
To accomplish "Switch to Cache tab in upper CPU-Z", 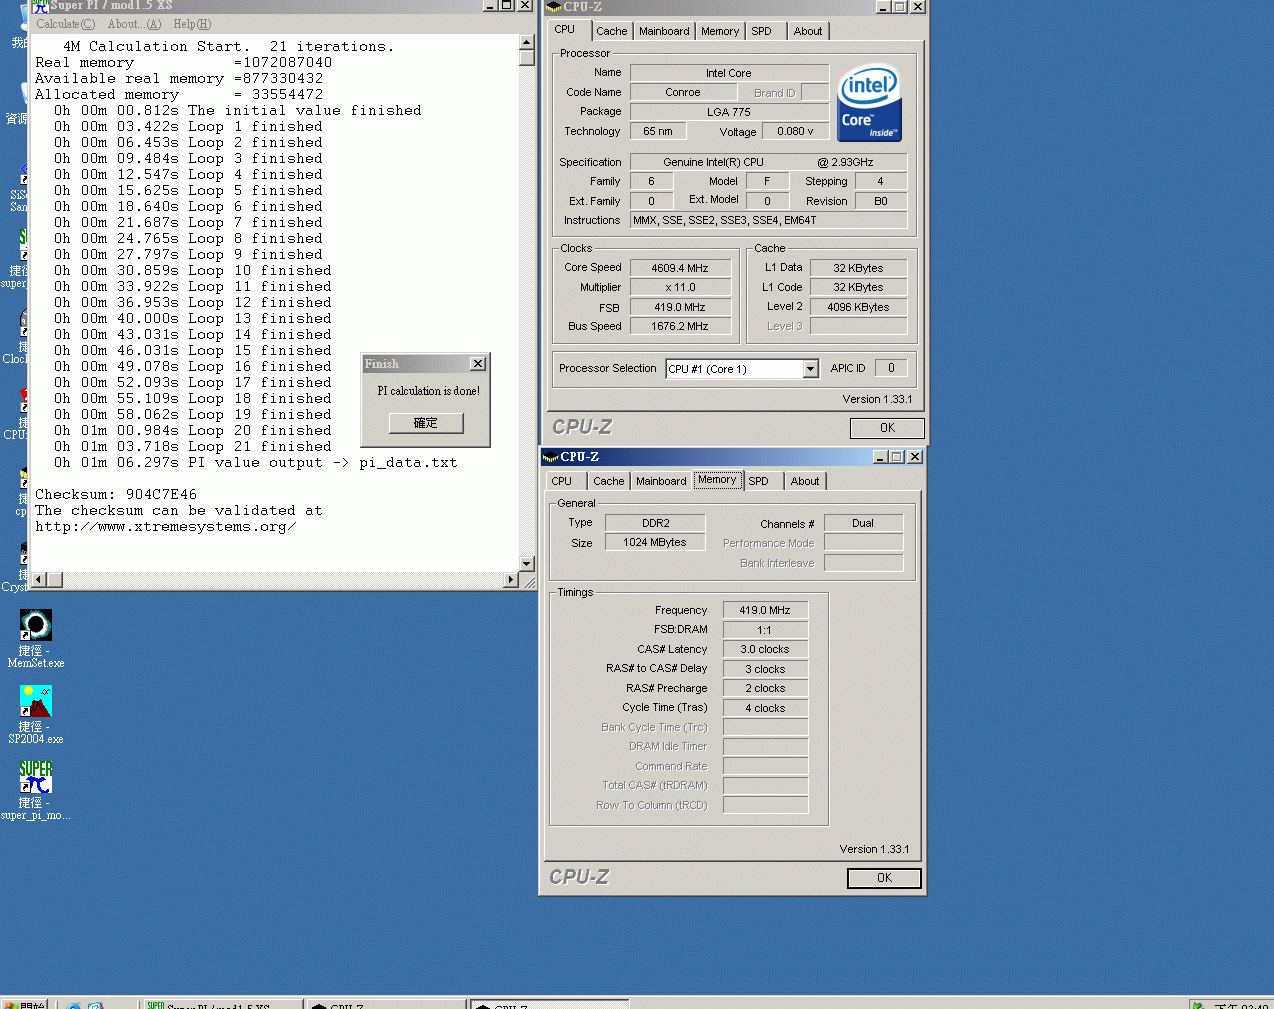I will [612, 31].
